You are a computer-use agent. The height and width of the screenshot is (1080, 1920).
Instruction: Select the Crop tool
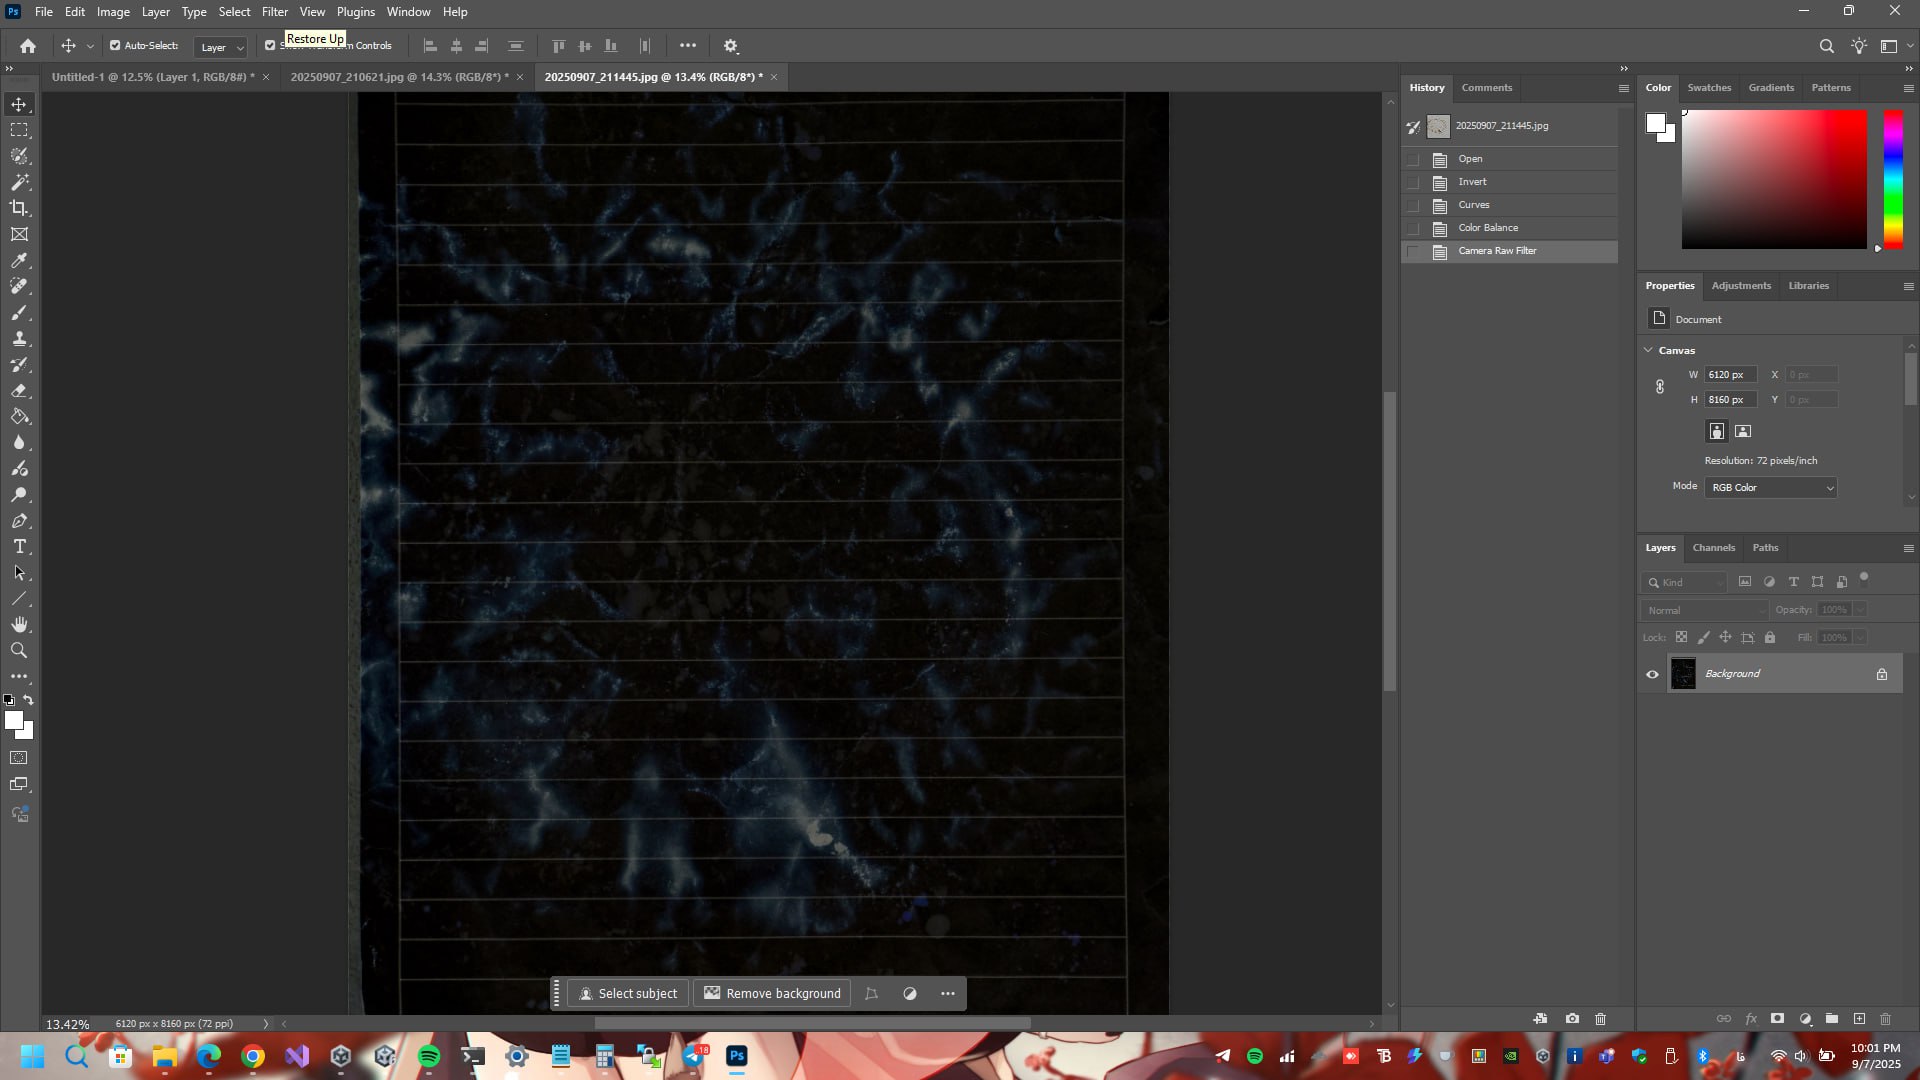[x=19, y=208]
